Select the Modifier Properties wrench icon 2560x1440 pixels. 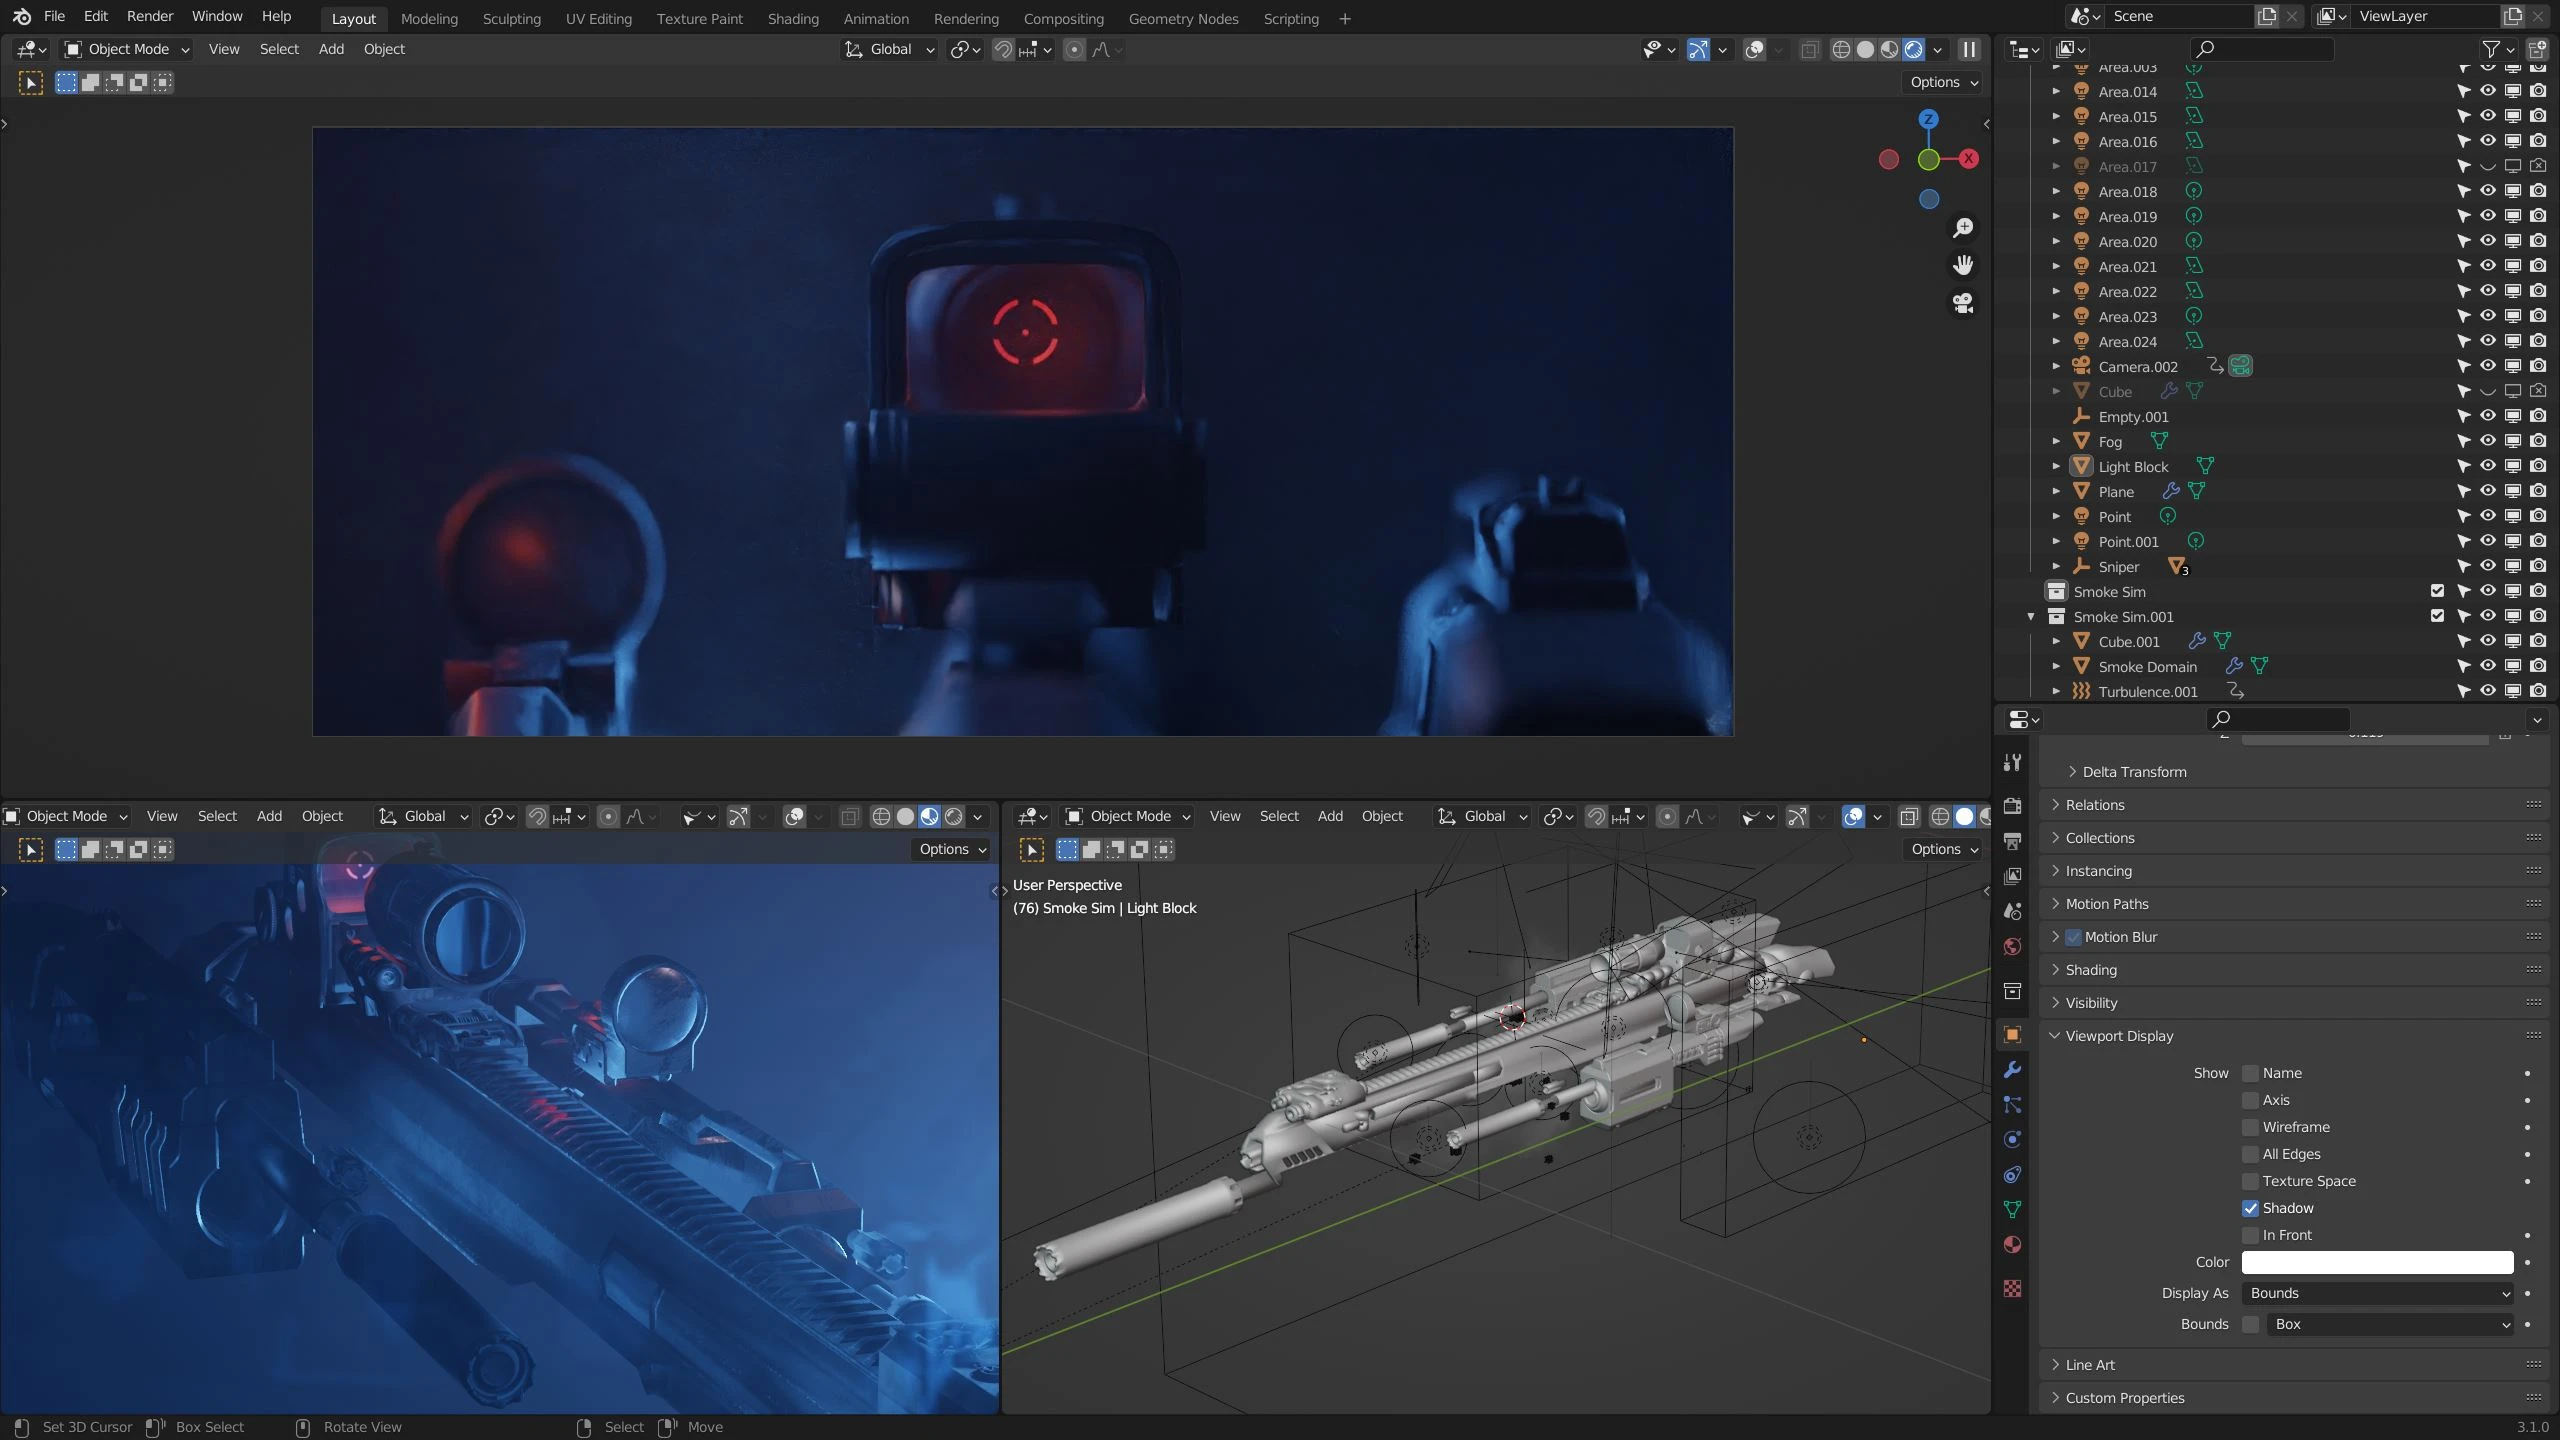(2013, 1069)
